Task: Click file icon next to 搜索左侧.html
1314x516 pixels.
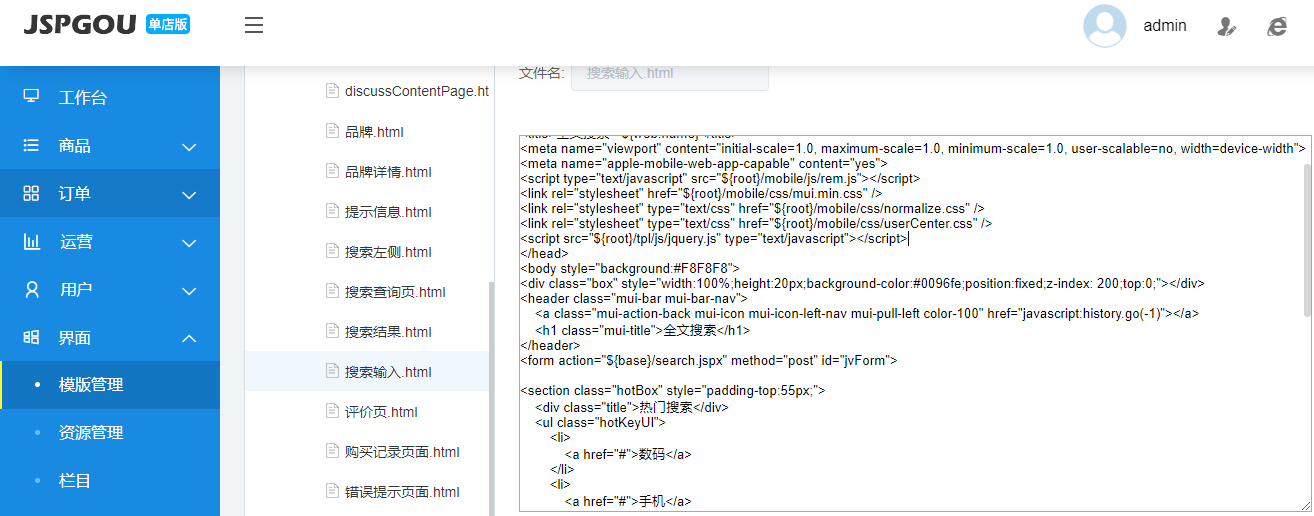Action: point(332,251)
